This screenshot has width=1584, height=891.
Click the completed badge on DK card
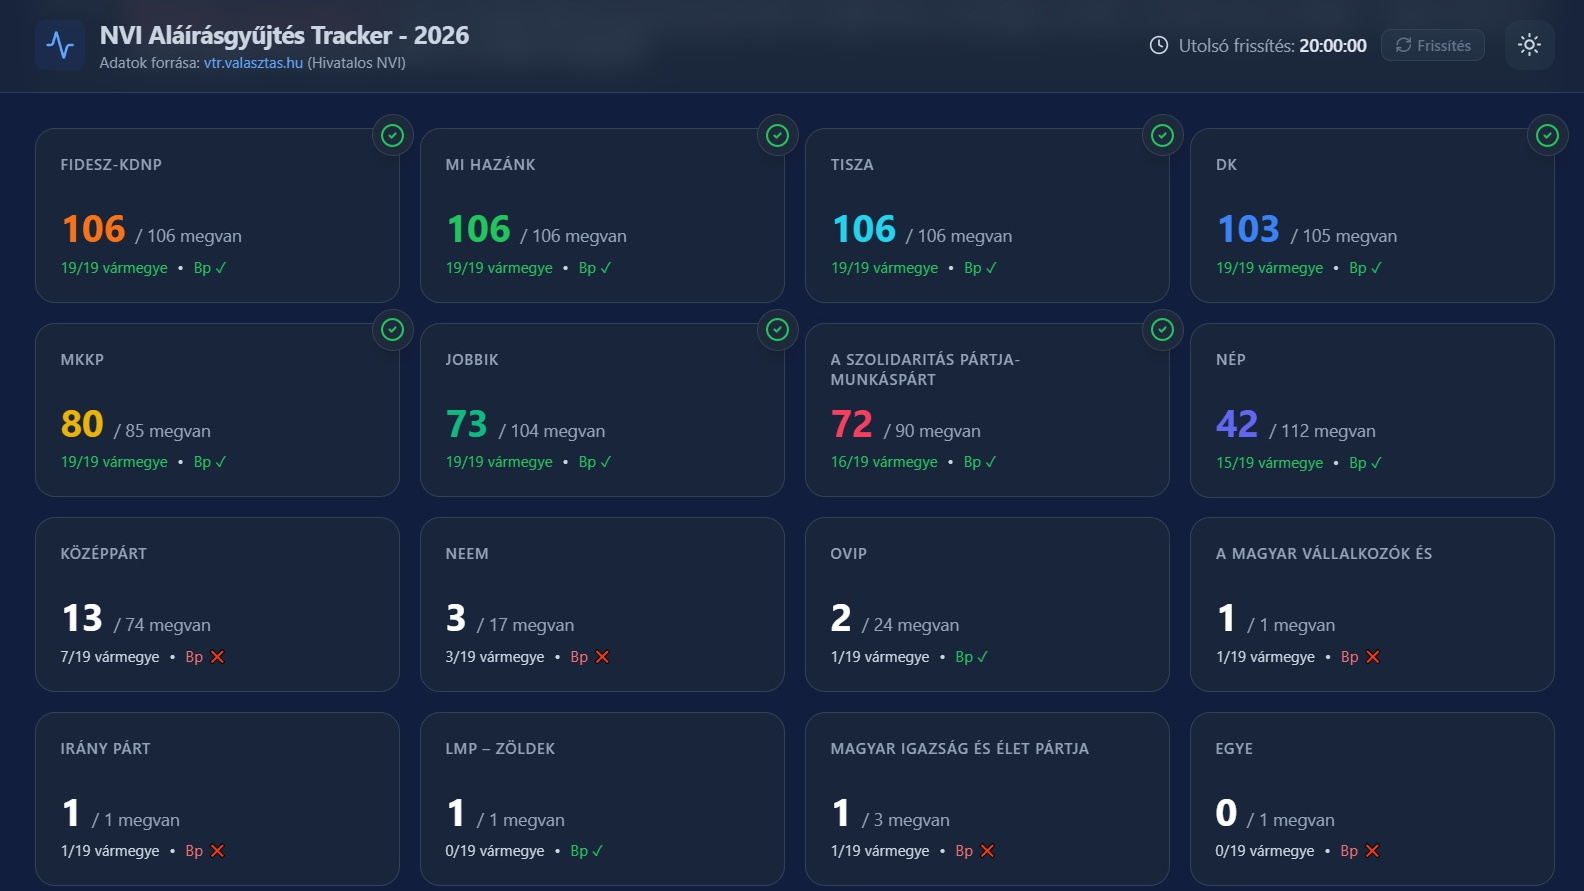point(1547,135)
